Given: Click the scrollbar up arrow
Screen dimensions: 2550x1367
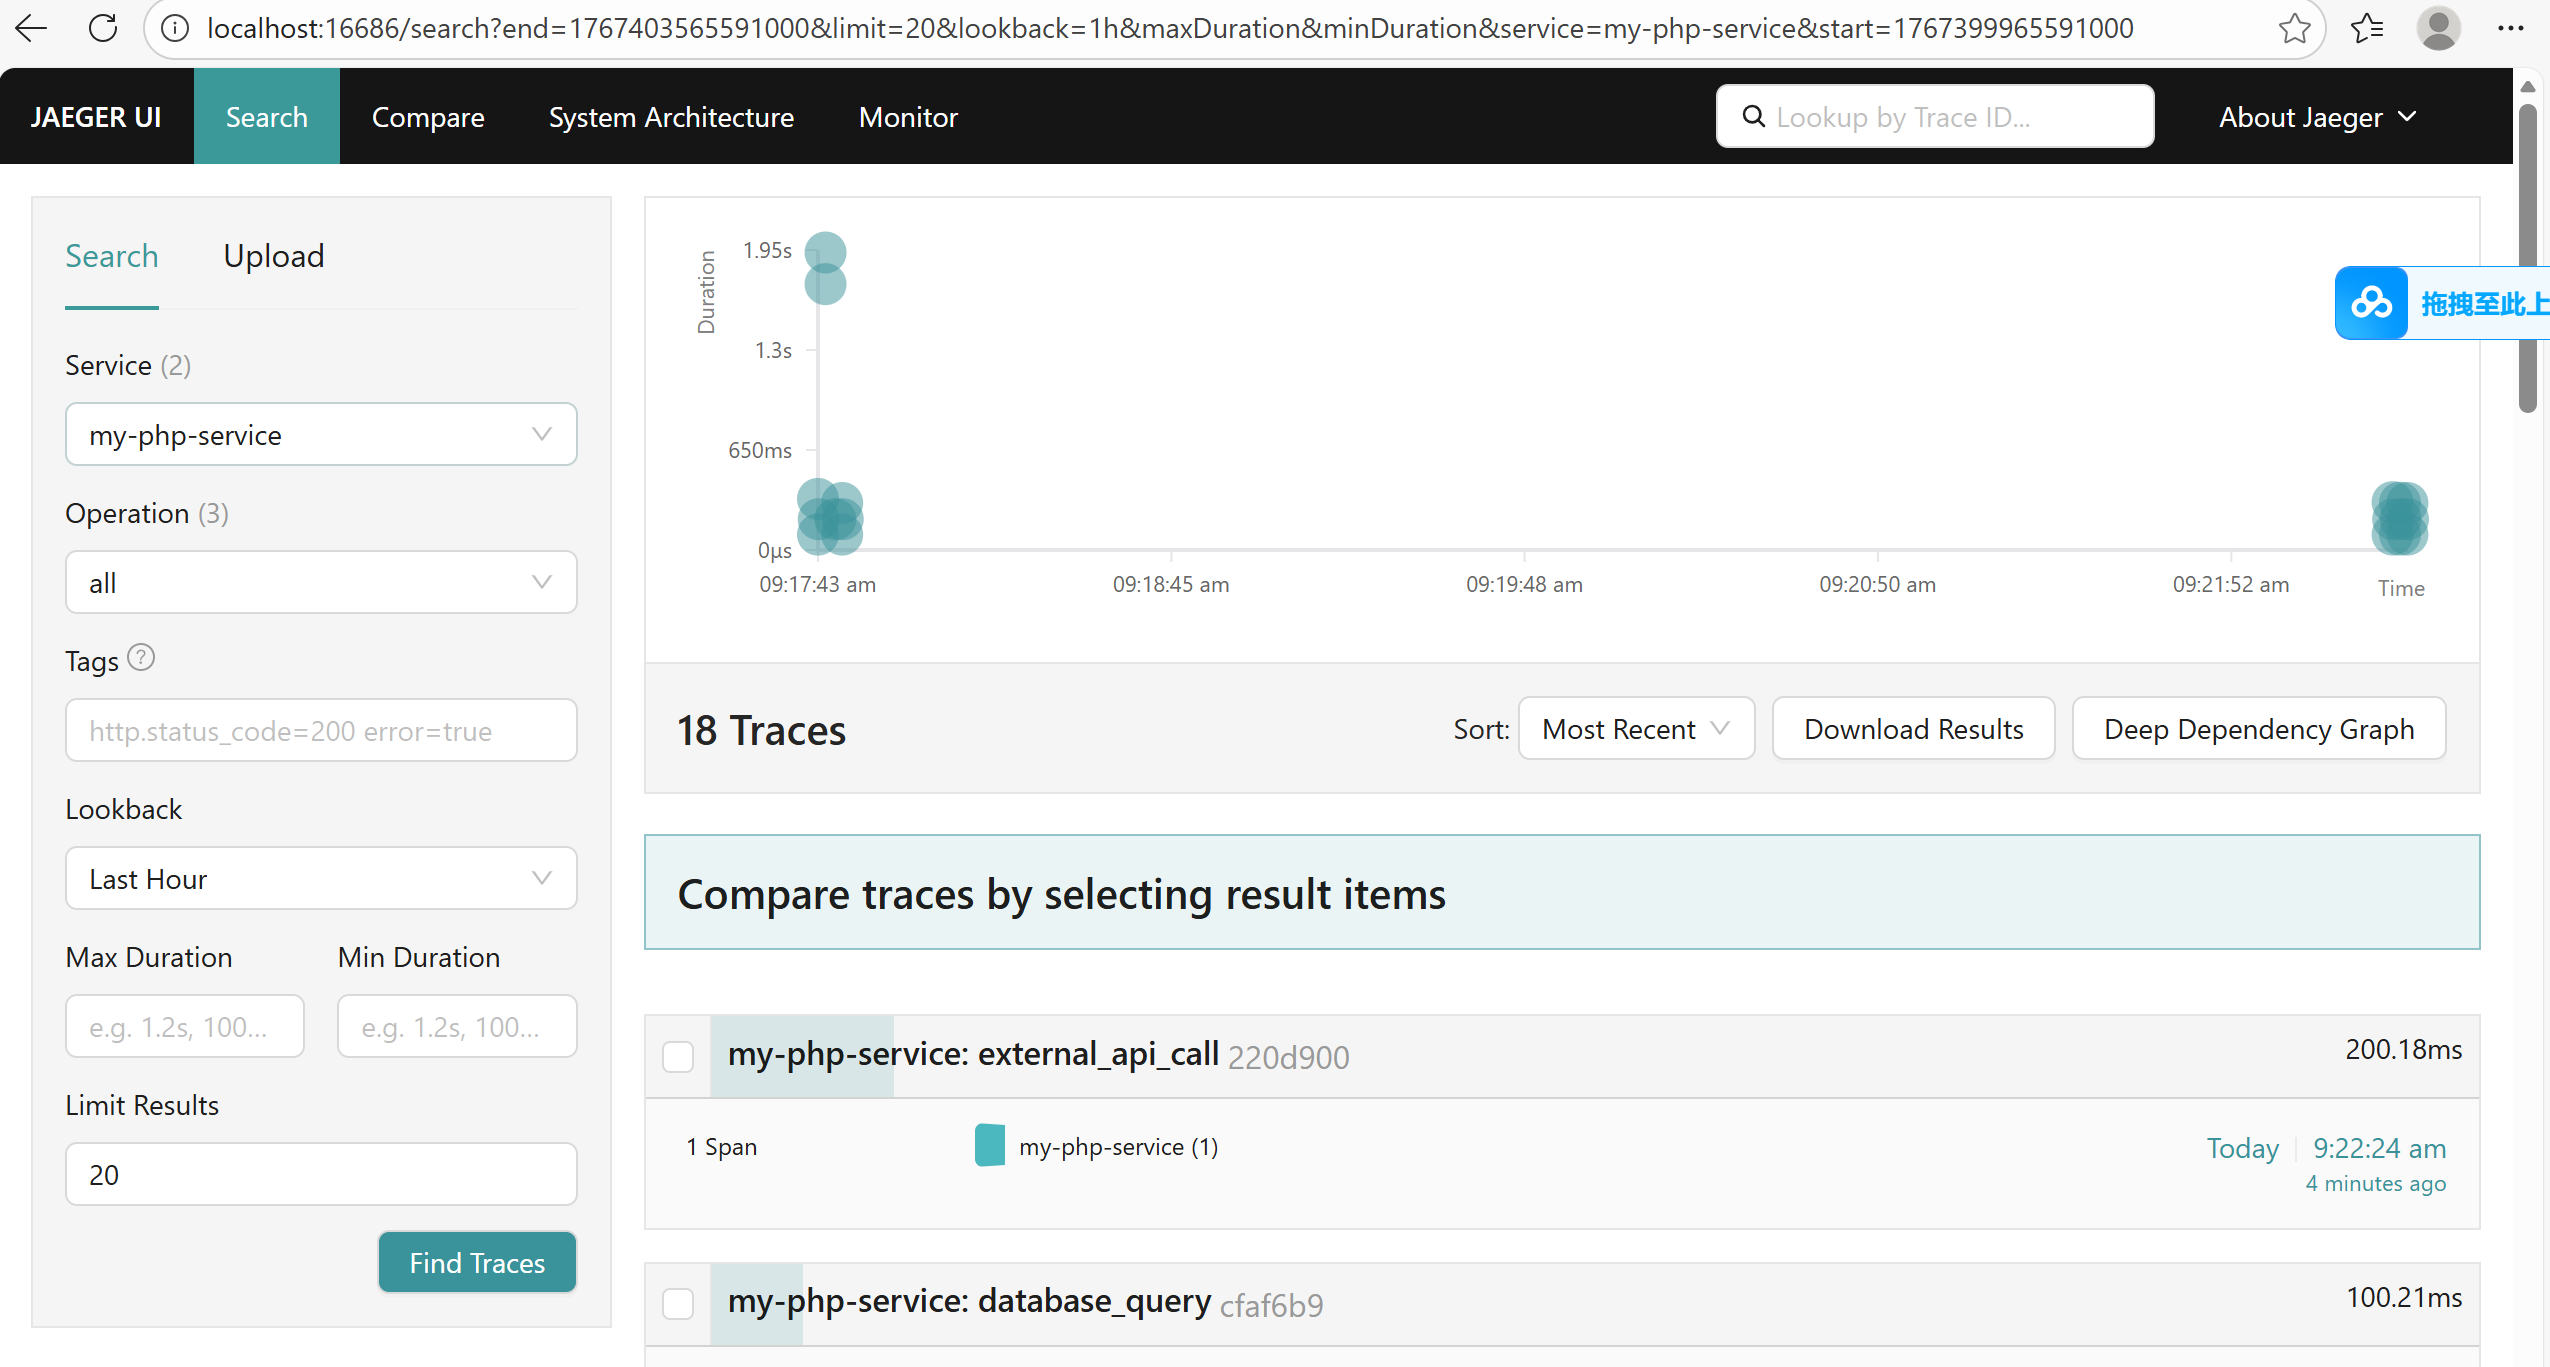Looking at the screenshot, I should 2528,86.
